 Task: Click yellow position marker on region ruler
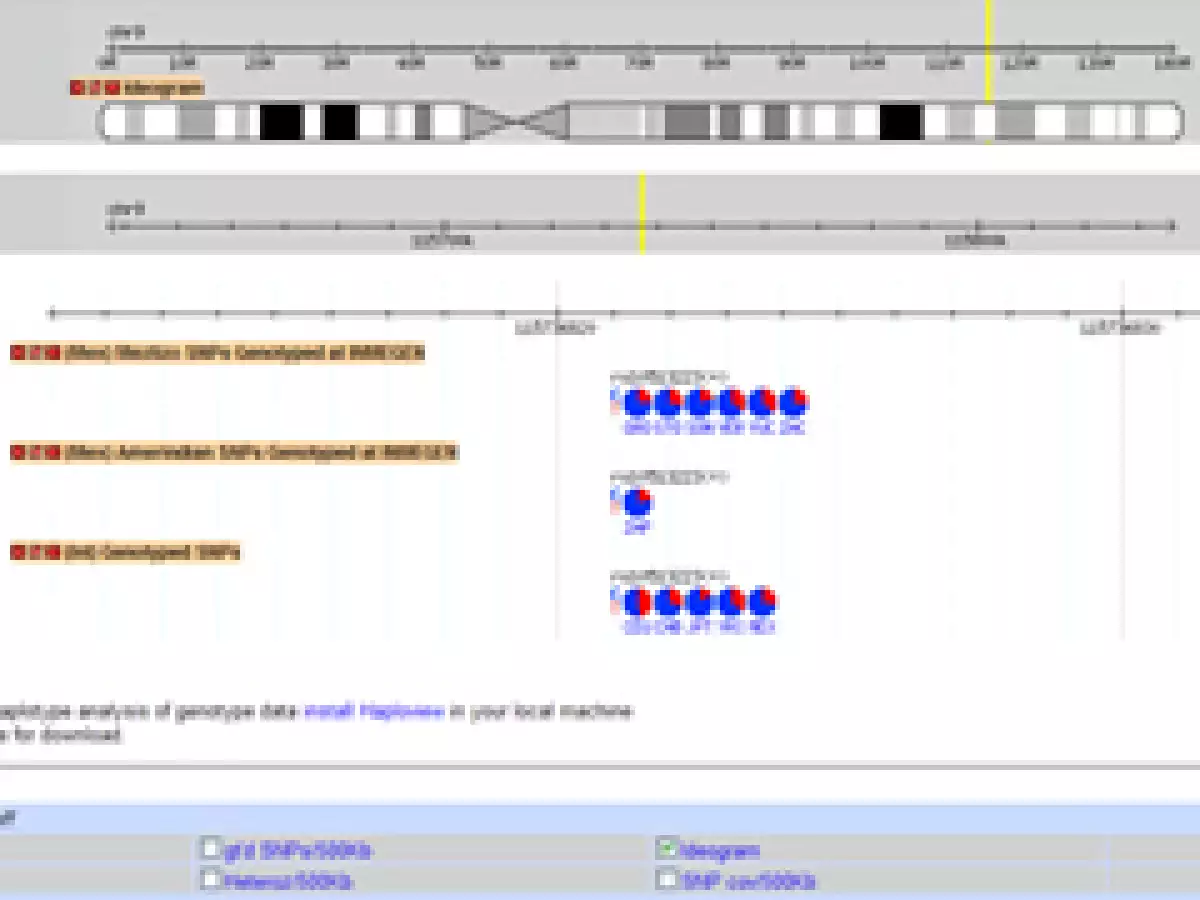click(642, 214)
